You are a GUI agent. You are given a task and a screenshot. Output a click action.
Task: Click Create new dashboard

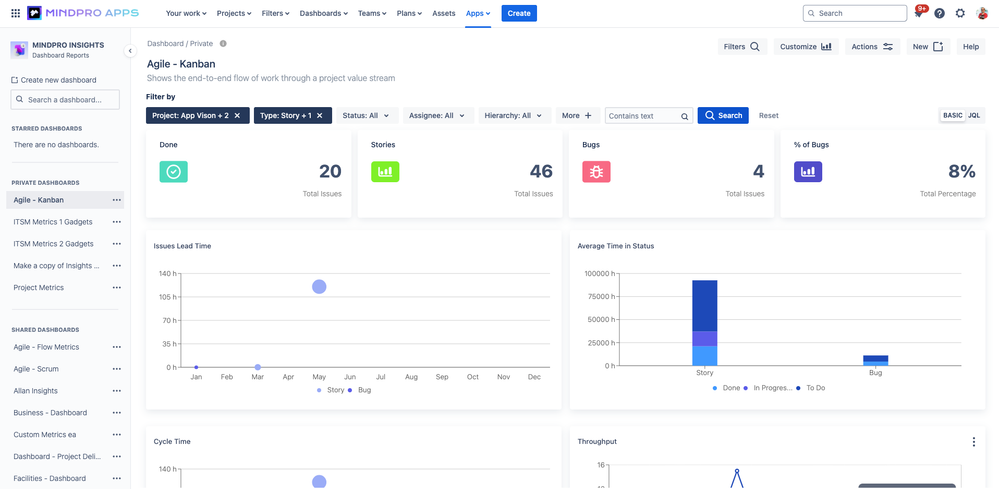coord(54,80)
